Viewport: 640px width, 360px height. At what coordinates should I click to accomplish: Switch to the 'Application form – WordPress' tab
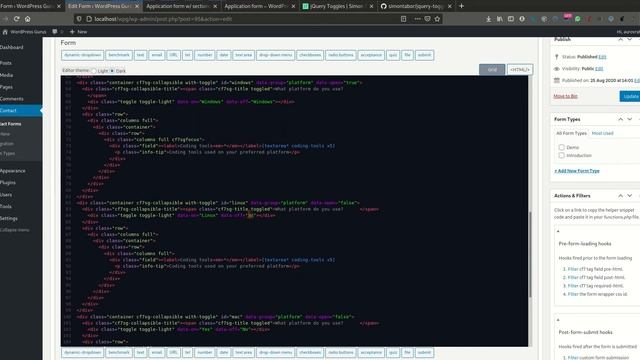click(x=260, y=6)
